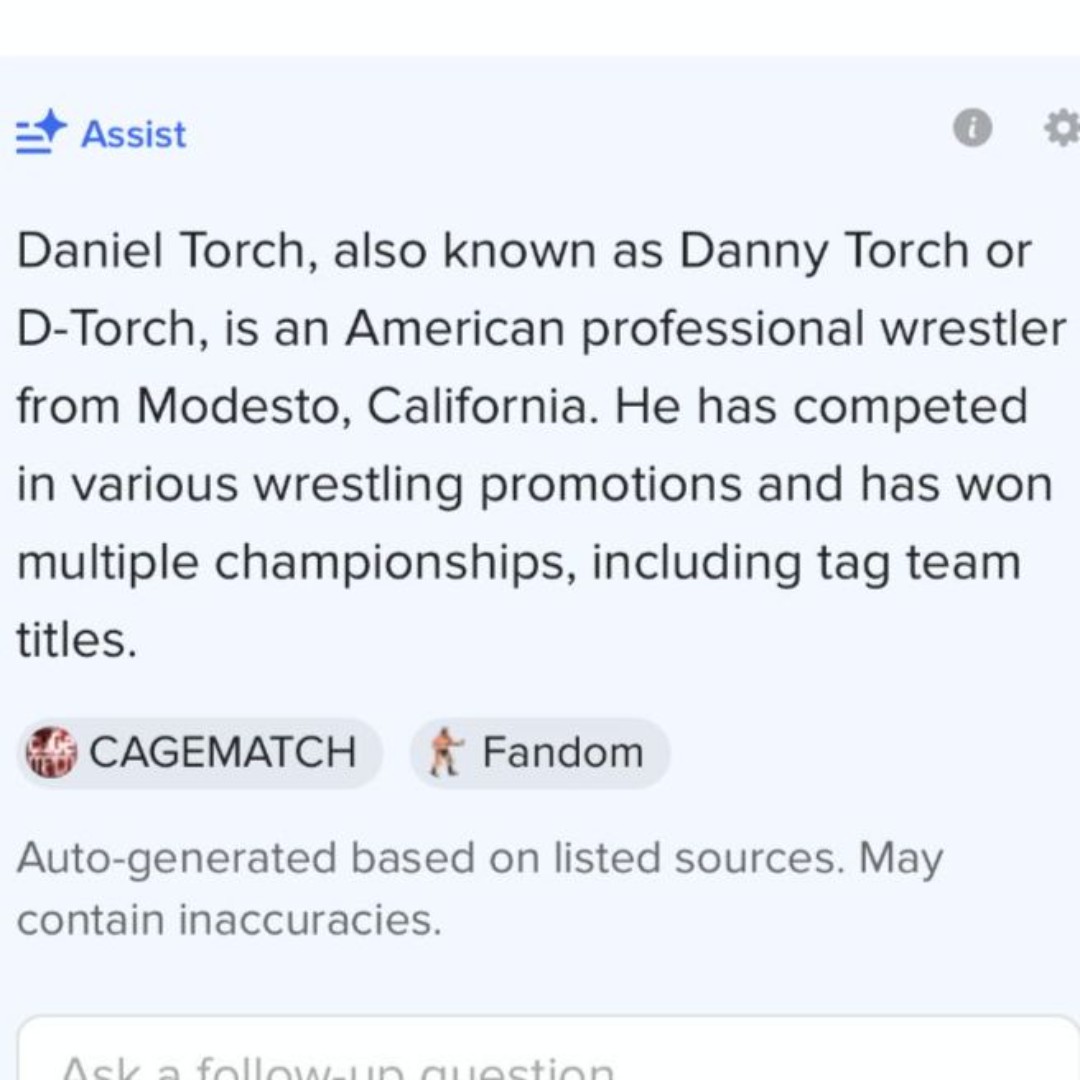Click the D-Torch nickname text
This screenshot has width=1080, height=1080.
(x=112, y=329)
